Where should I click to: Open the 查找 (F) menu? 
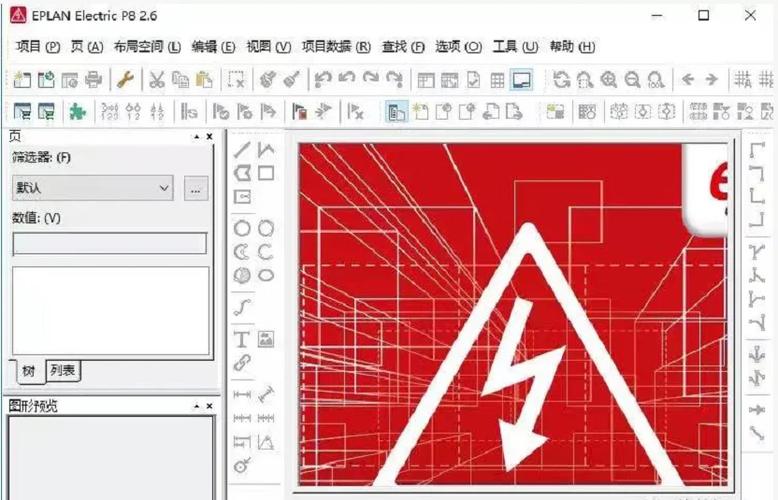pos(403,47)
